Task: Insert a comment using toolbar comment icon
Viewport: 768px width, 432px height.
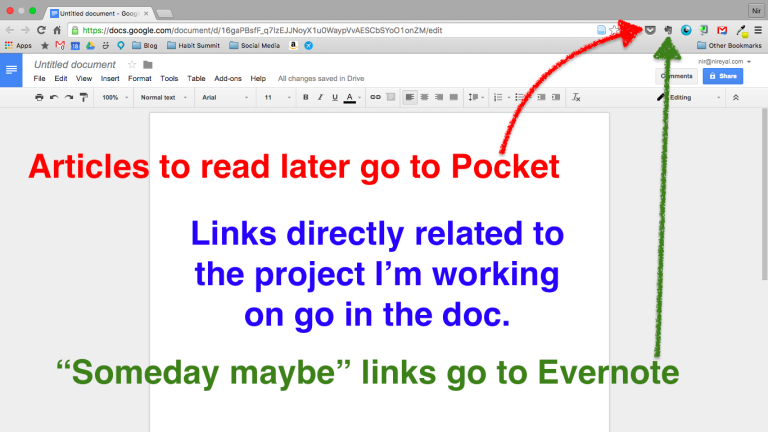Action: [390, 97]
